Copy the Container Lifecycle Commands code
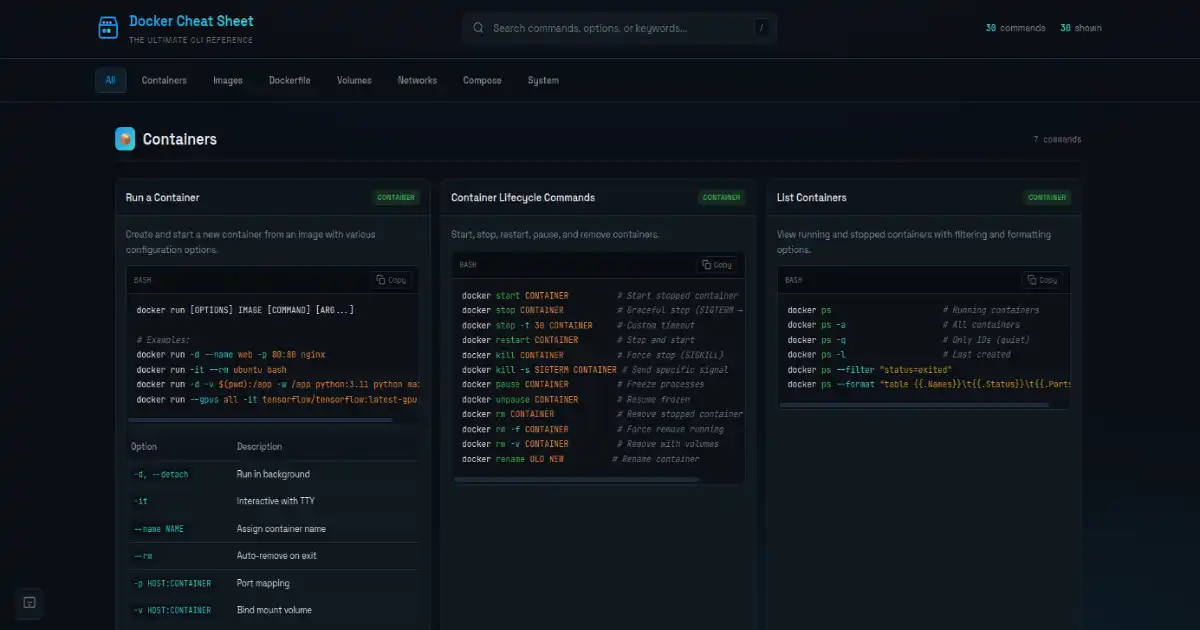Viewport: 1200px width, 630px height. click(717, 265)
